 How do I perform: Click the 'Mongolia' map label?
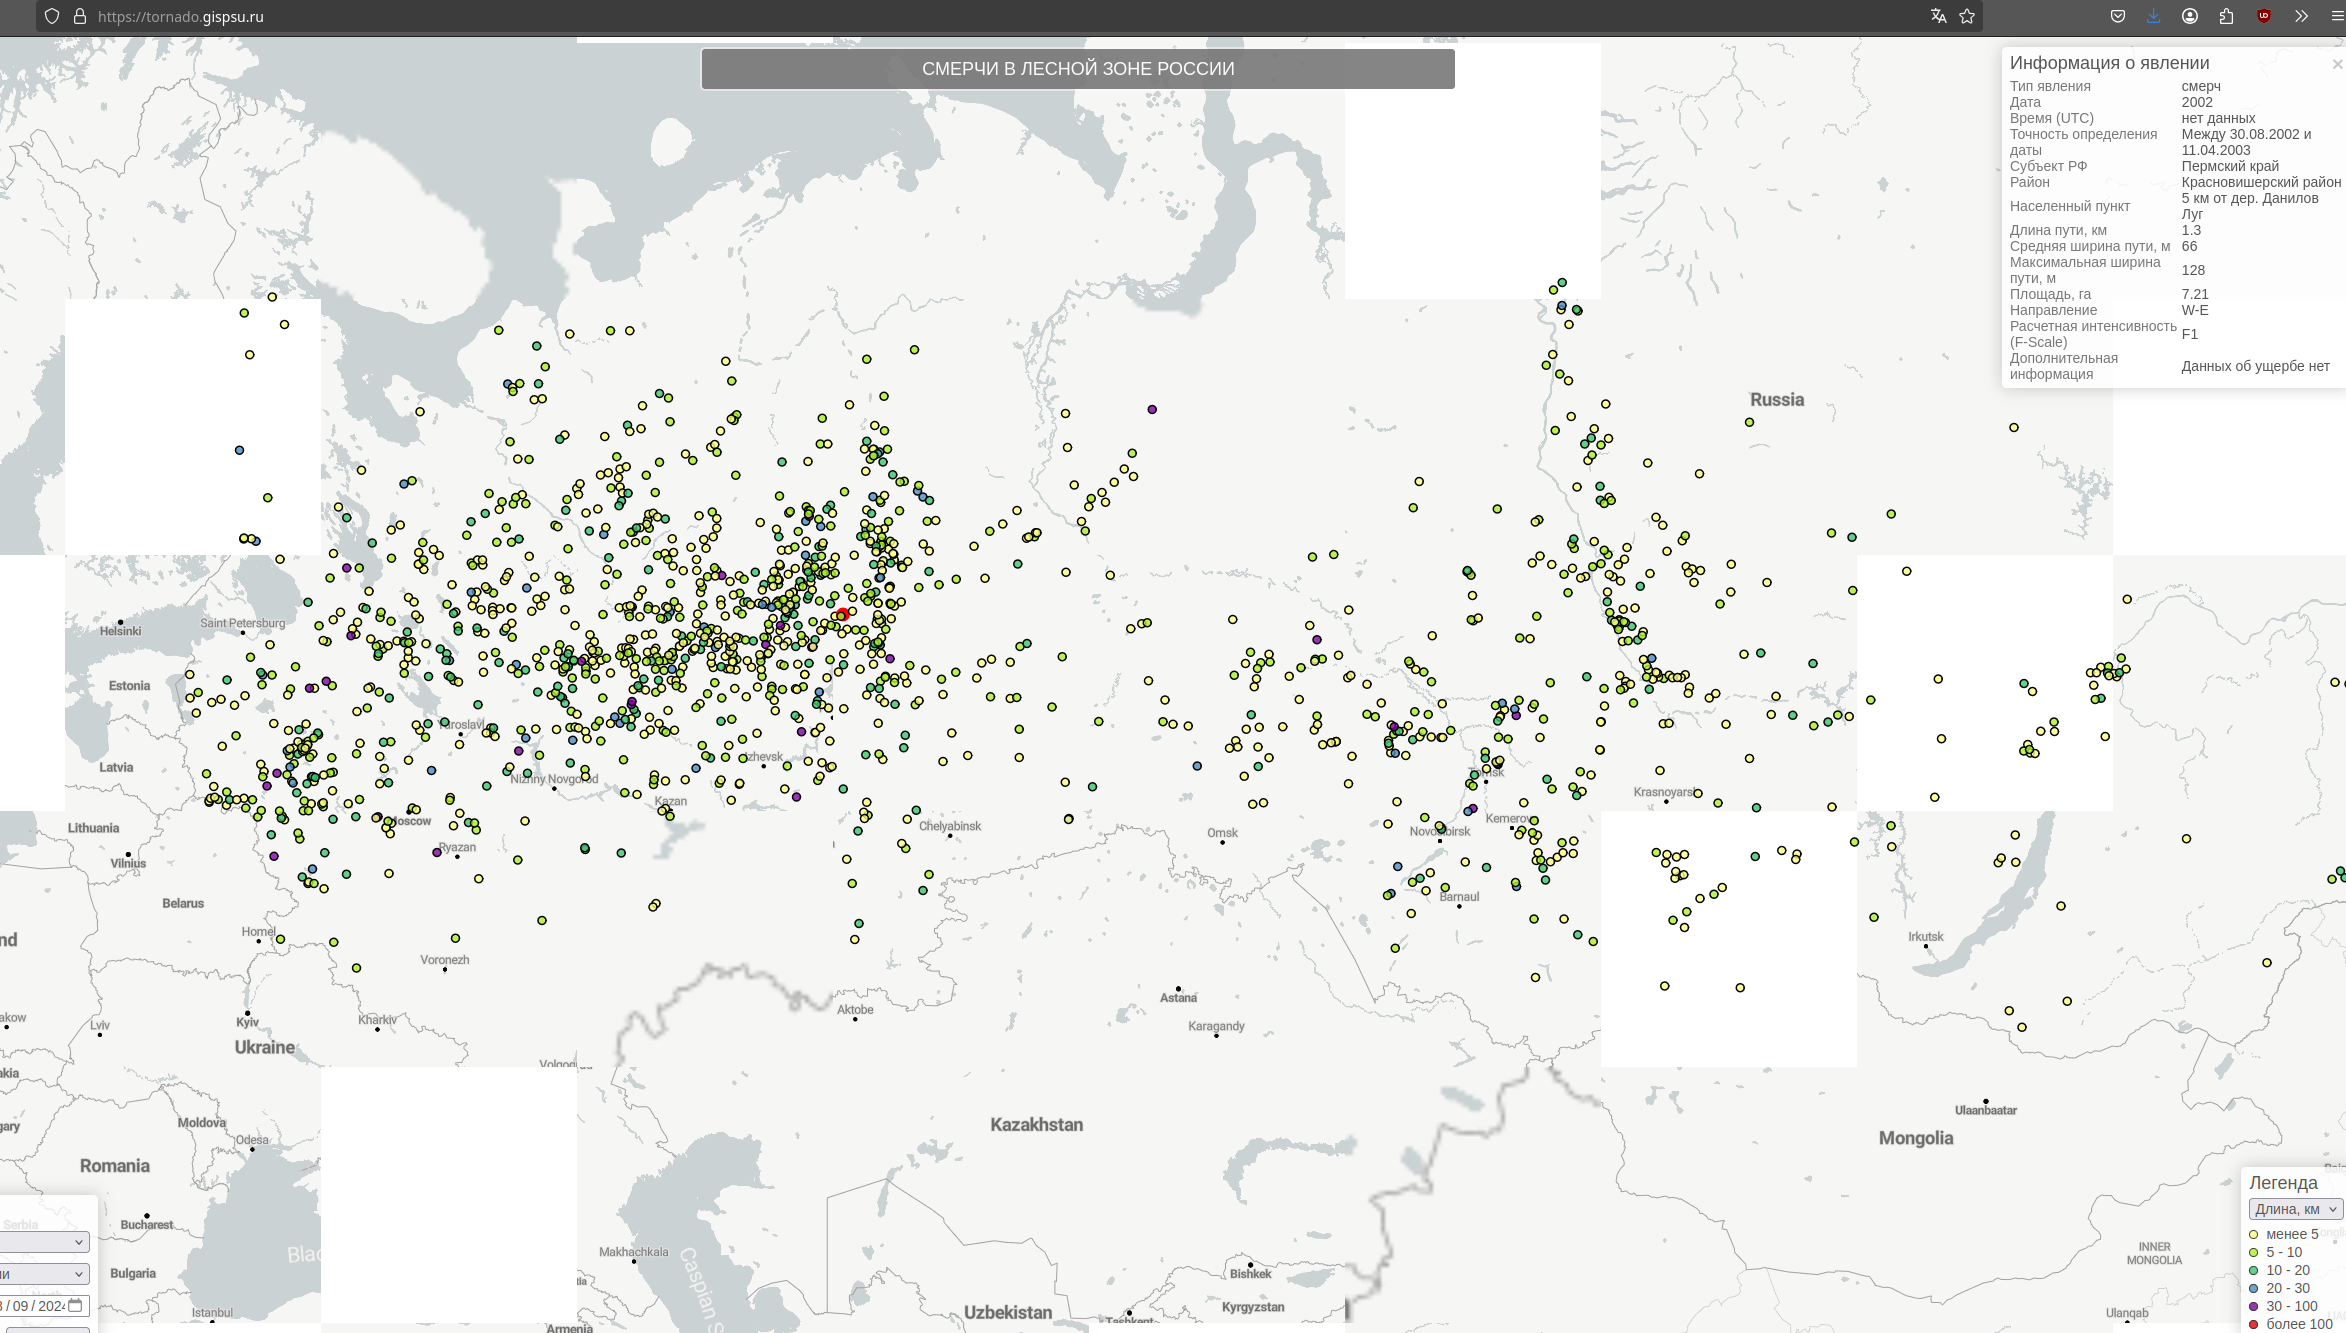tap(1915, 1138)
